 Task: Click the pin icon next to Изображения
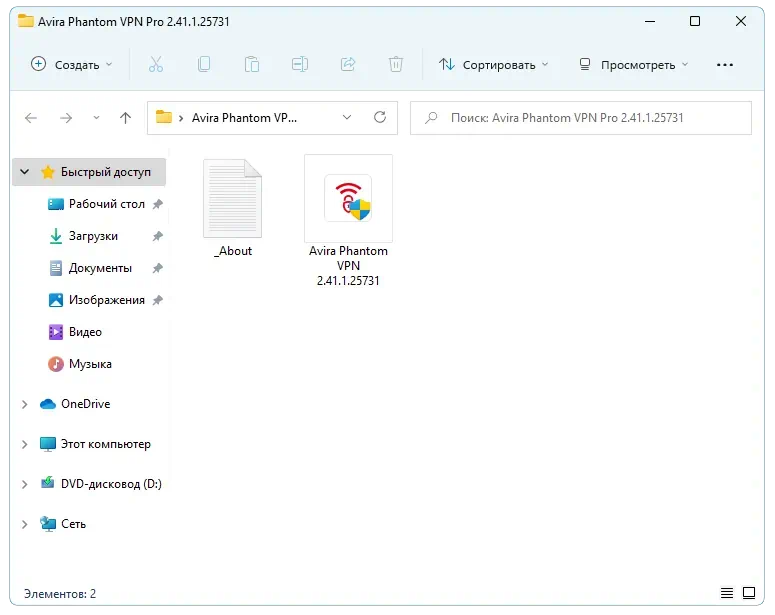158,300
